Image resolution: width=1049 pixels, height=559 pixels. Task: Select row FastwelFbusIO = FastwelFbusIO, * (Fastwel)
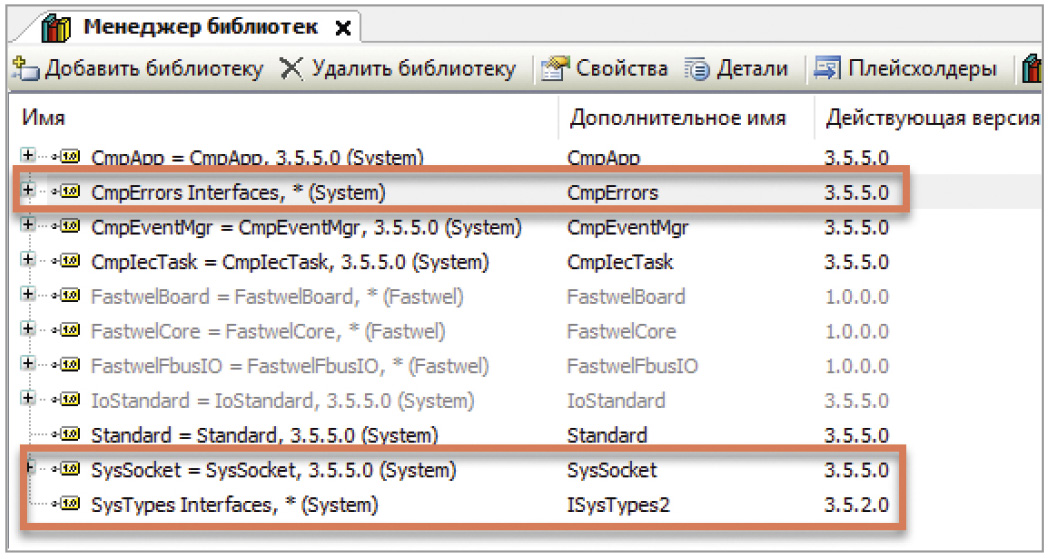290,366
